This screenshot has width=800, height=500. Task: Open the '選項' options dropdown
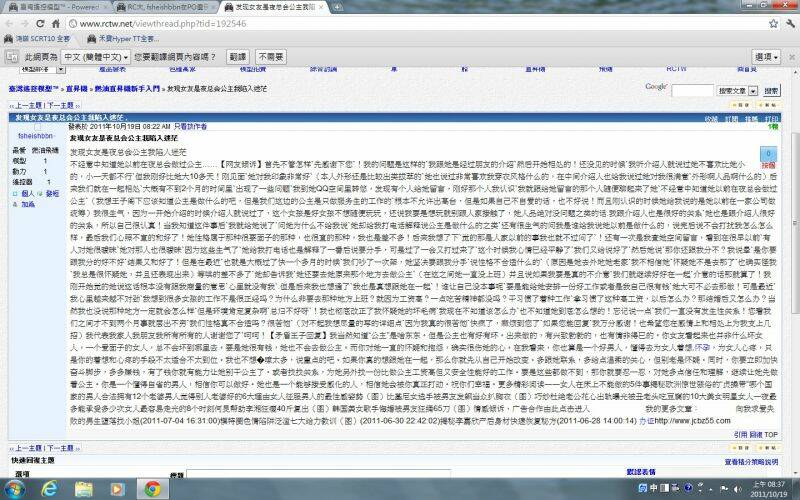[x=766, y=57]
